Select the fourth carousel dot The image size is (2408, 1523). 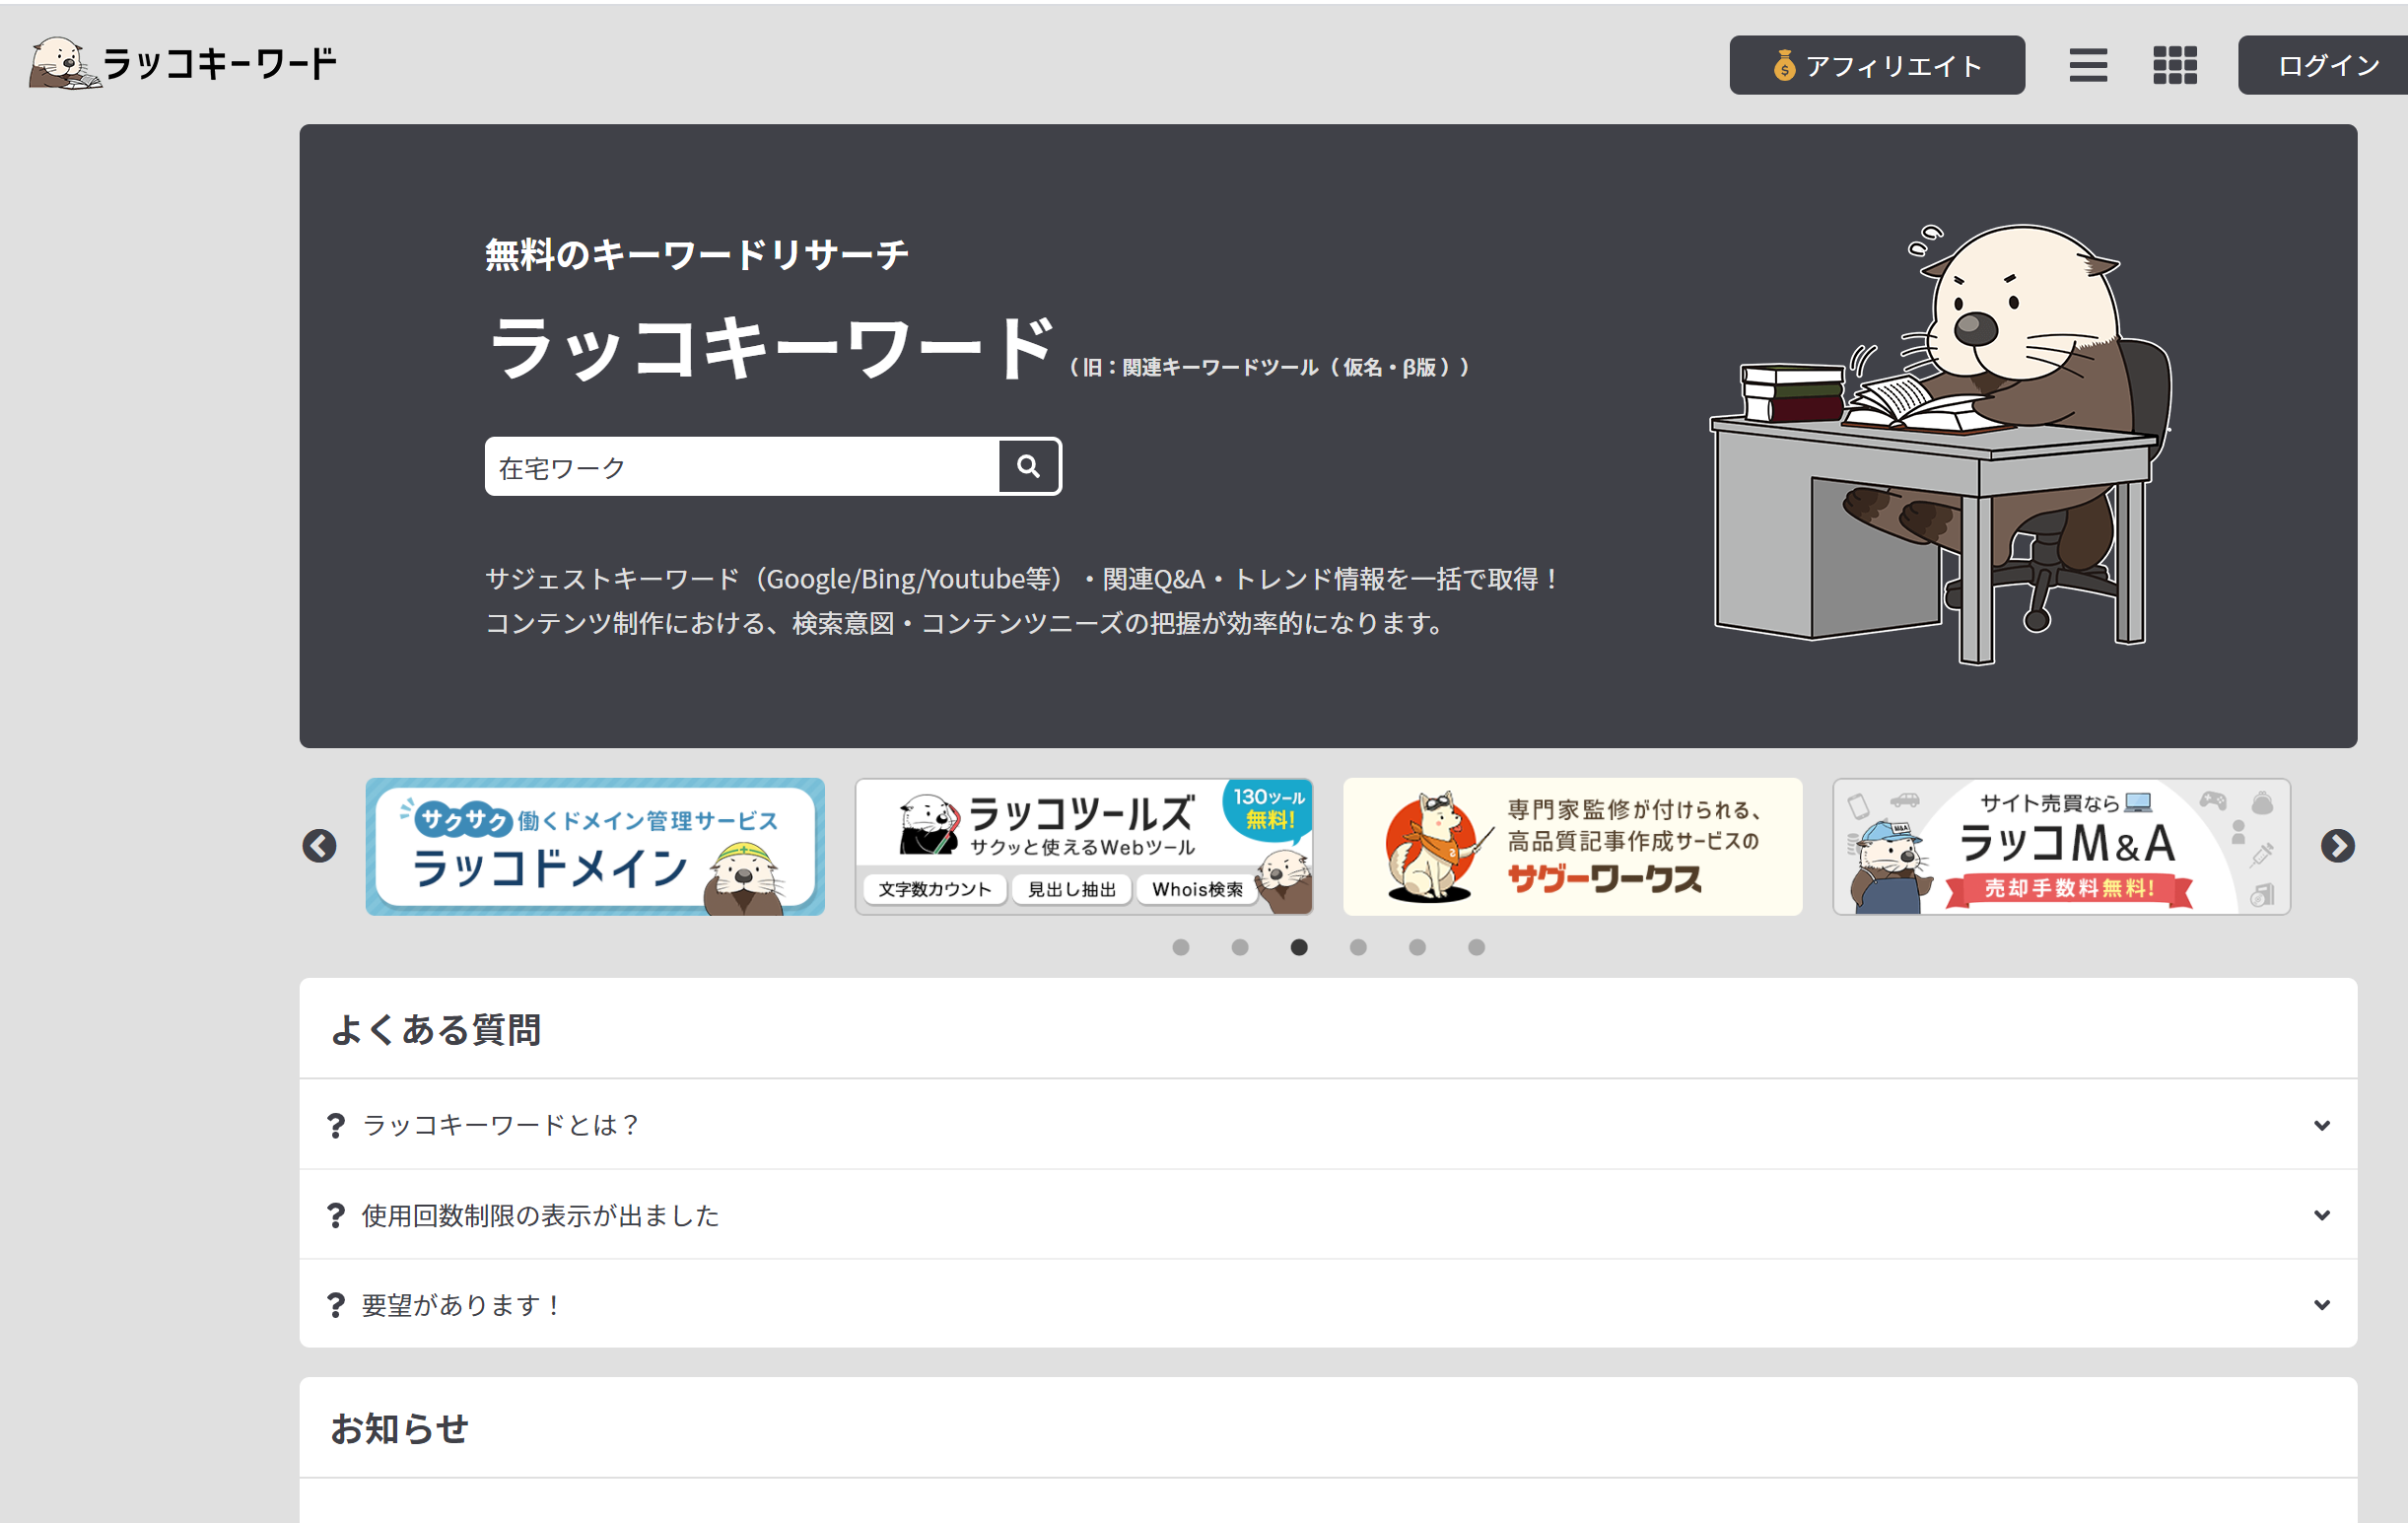click(x=1358, y=947)
